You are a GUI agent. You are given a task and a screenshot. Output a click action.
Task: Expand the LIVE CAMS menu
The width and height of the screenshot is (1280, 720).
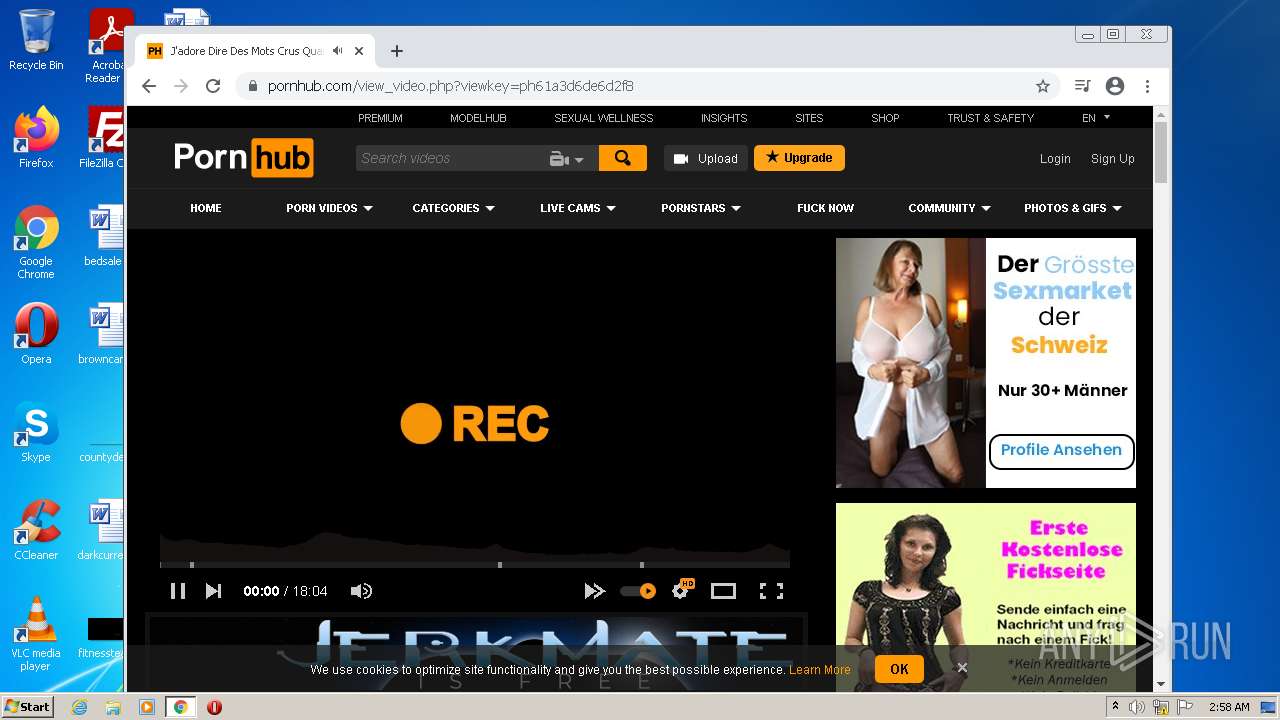click(x=578, y=208)
